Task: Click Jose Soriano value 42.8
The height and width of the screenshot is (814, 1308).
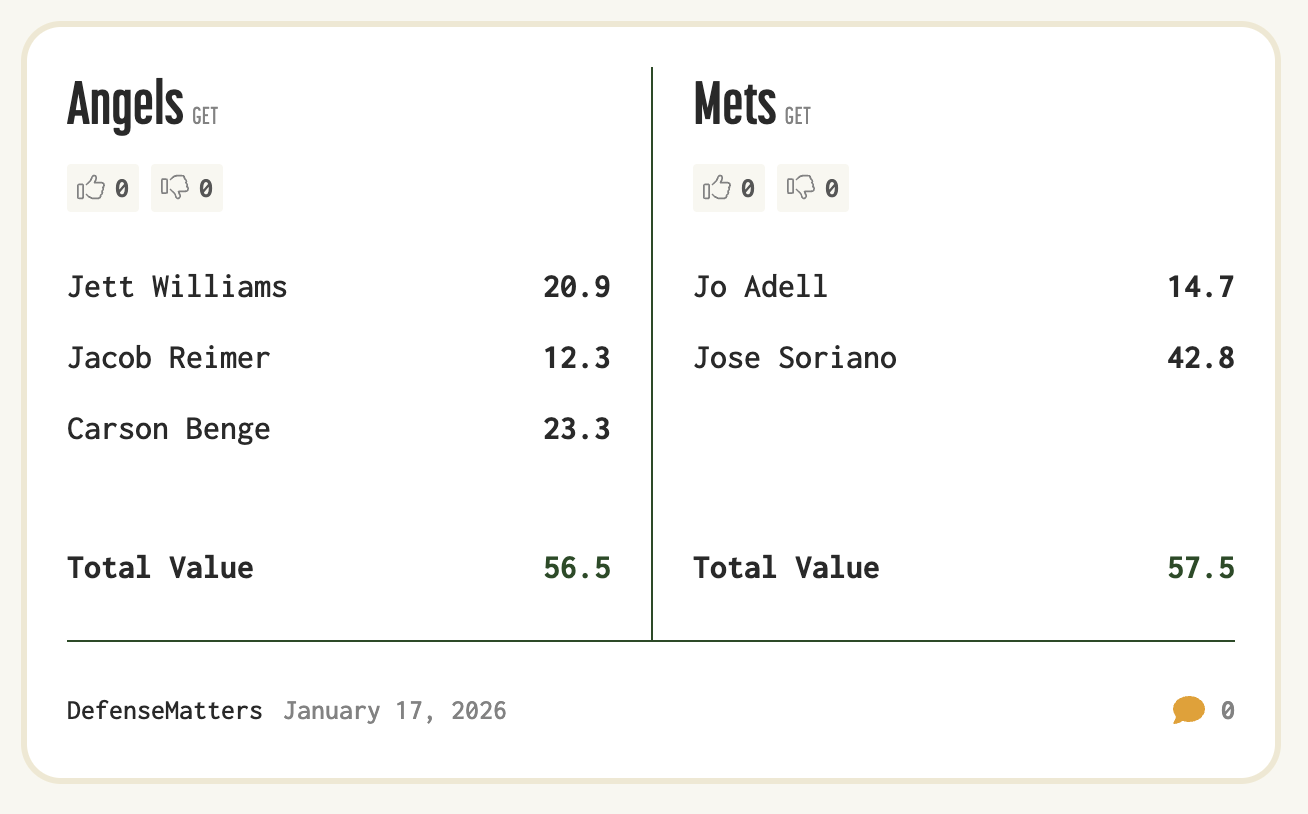Action: [x=1200, y=358]
